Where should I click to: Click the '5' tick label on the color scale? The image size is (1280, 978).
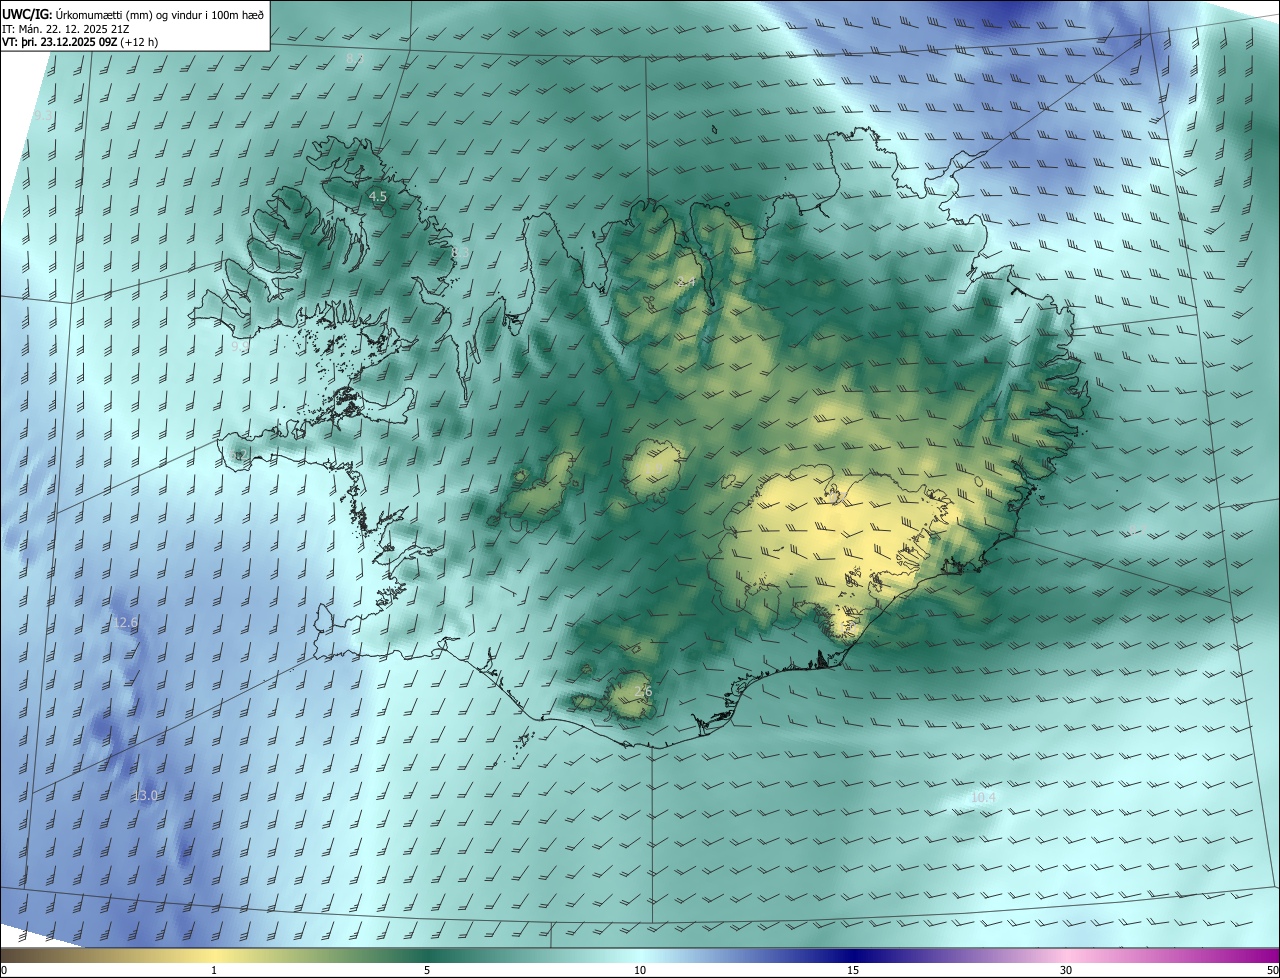(427, 970)
